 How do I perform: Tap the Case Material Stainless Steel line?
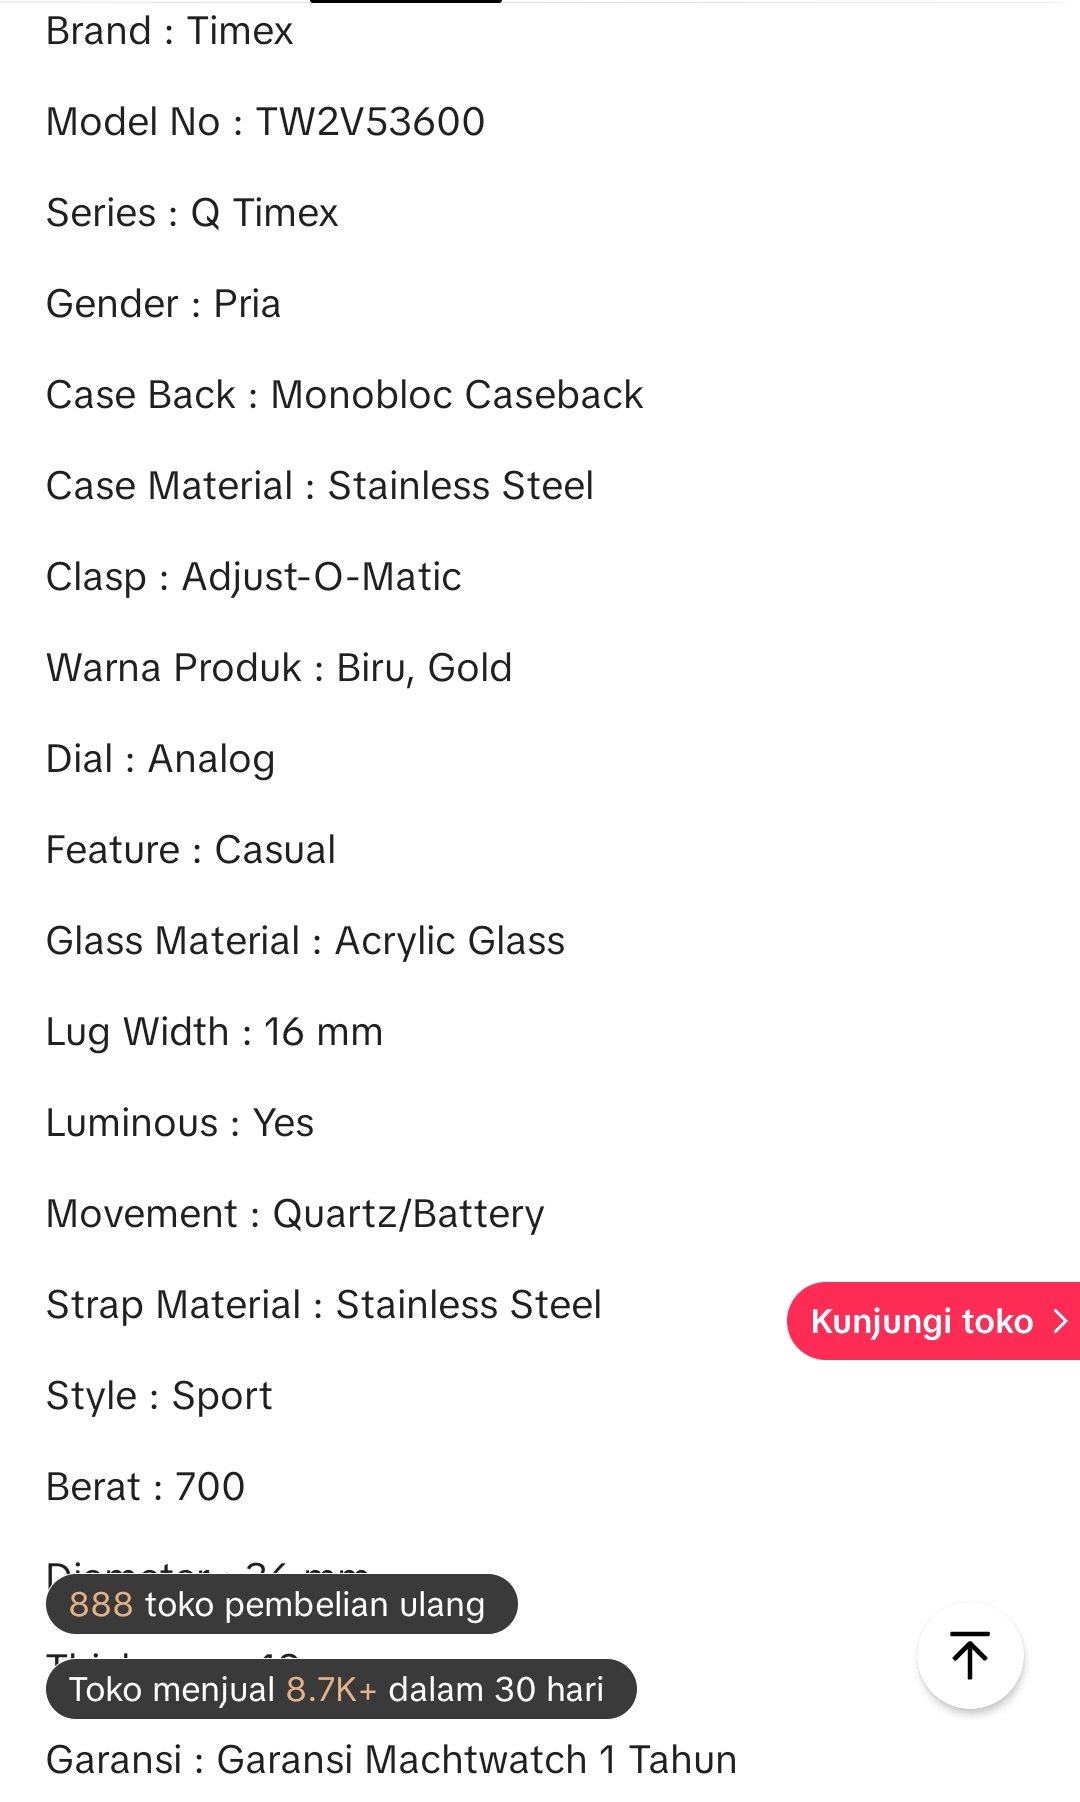319,486
